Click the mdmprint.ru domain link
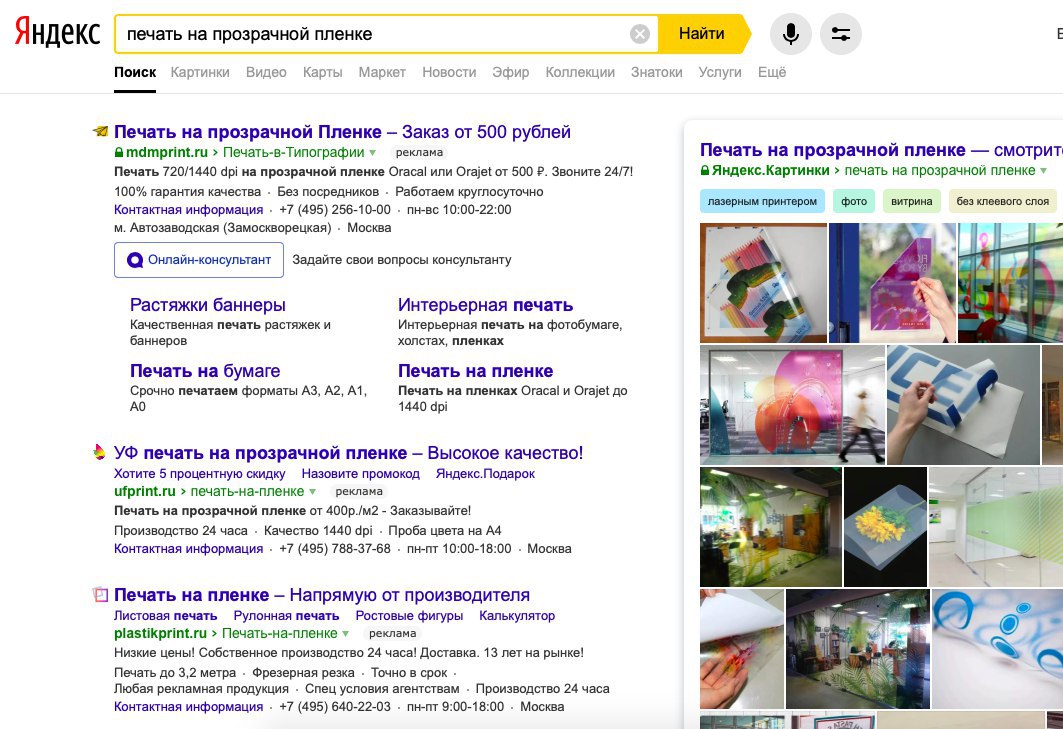1063x729 pixels. [167, 153]
